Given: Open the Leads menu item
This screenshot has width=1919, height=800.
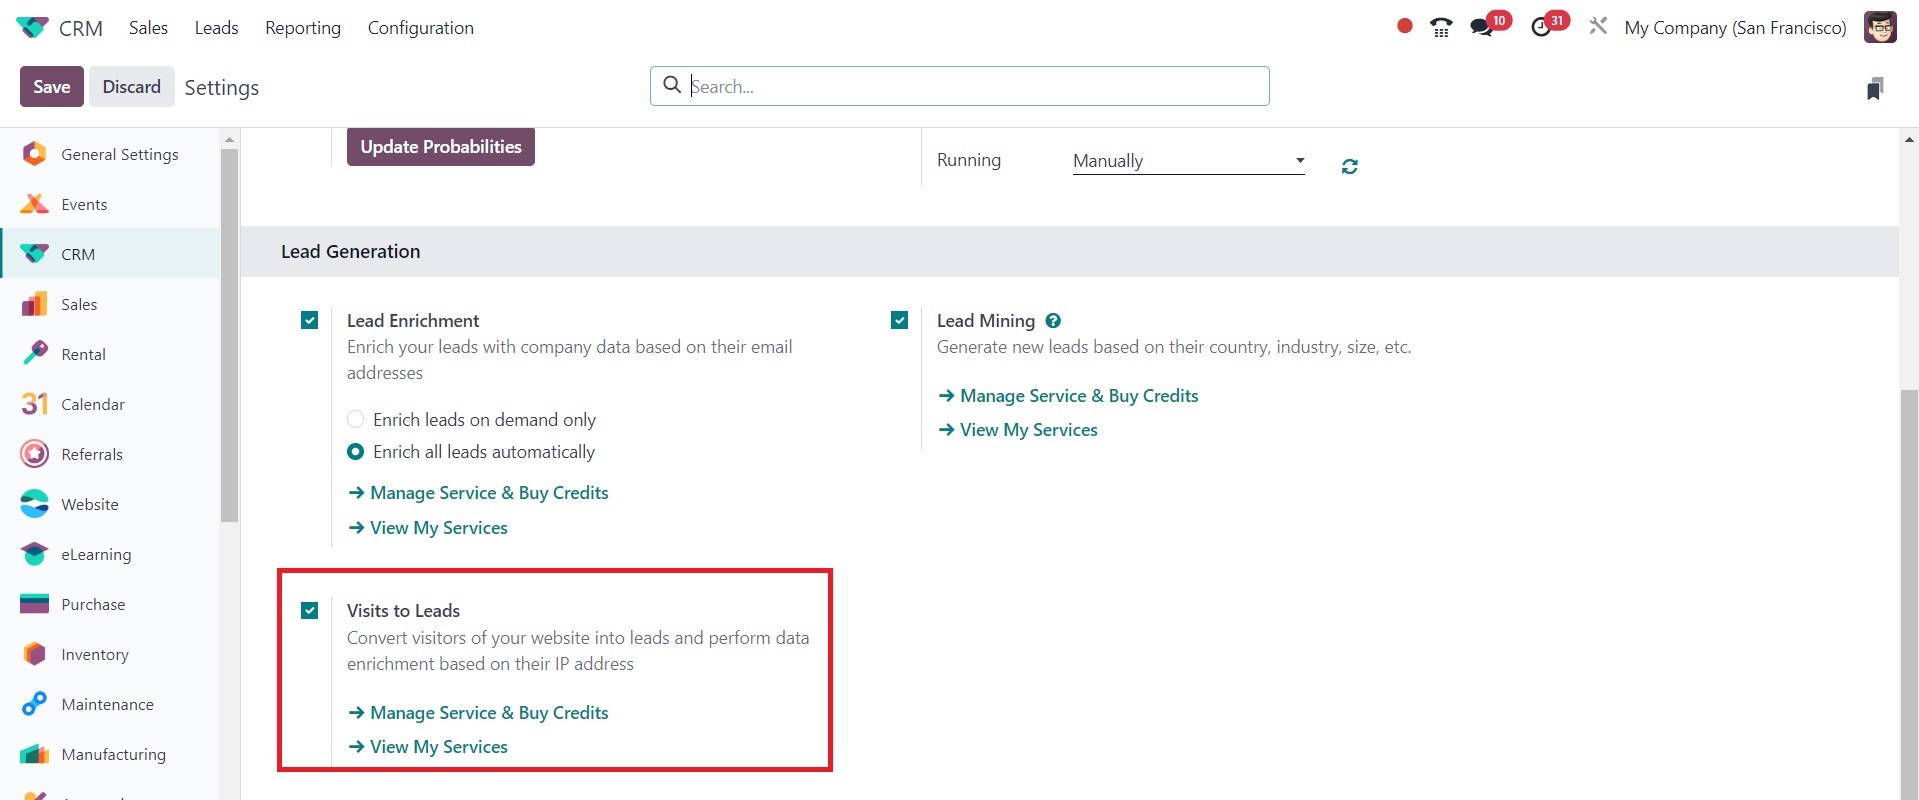Looking at the screenshot, I should click(216, 28).
